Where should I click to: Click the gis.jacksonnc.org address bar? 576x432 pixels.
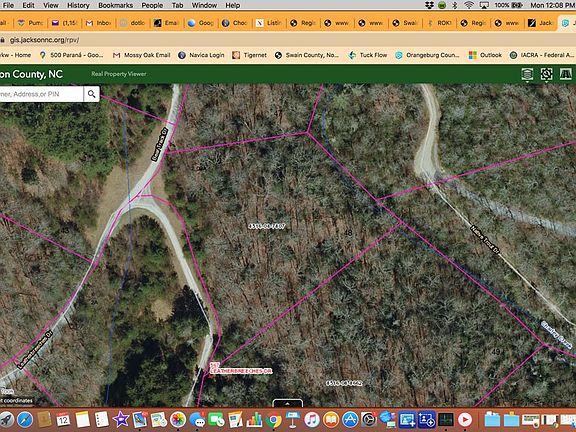click(x=44, y=40)
